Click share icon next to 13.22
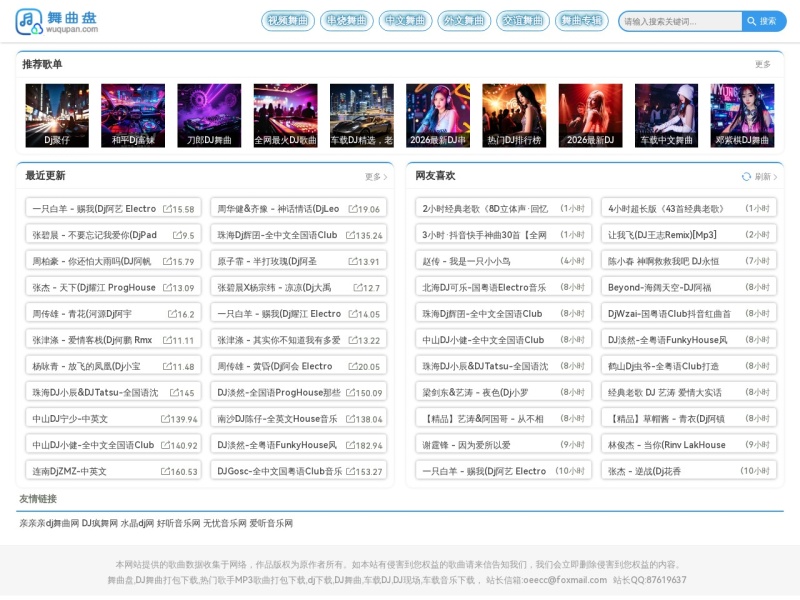The width and height of the screenshot is (800, 600). pyautogui.click(x=353, y=340)
